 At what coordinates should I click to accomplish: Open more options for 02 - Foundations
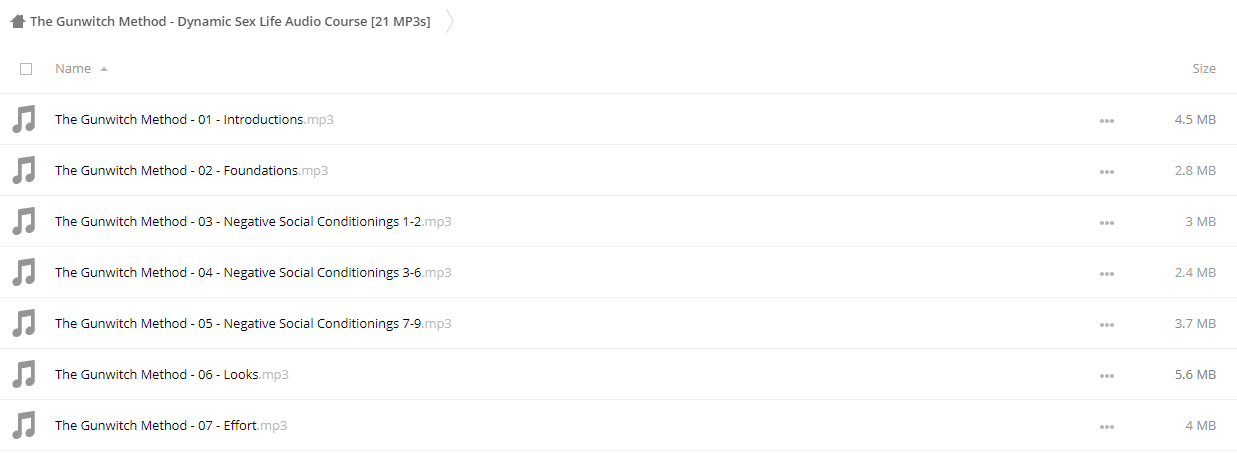1106,171
